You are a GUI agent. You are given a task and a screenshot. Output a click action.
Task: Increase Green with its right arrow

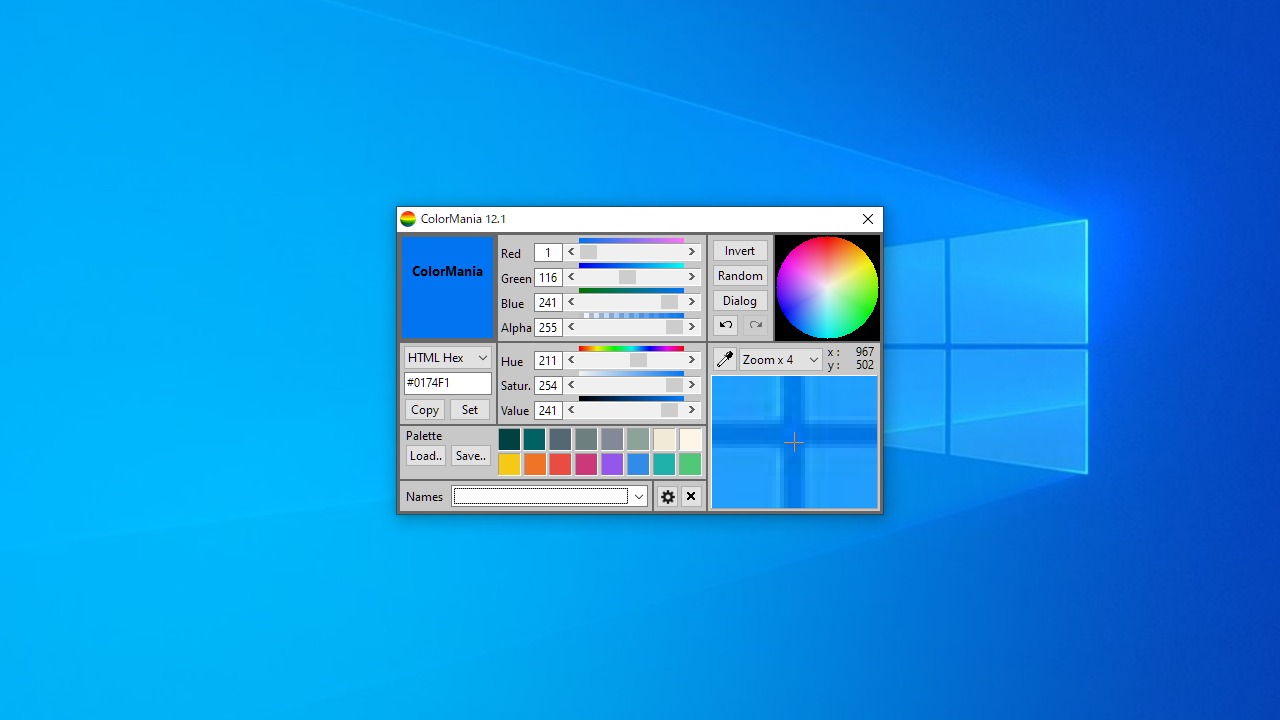pyautogui.click(x=691, y=277)
